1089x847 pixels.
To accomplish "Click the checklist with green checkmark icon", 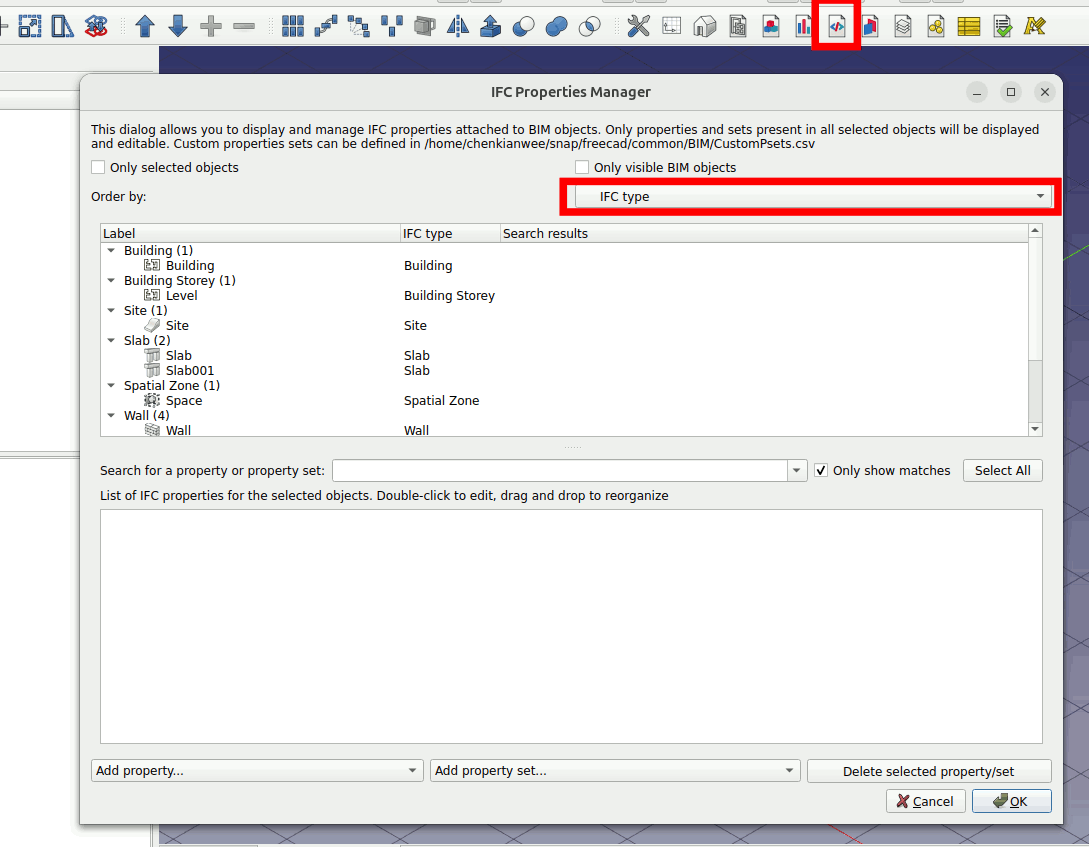I will [1001, 27].
